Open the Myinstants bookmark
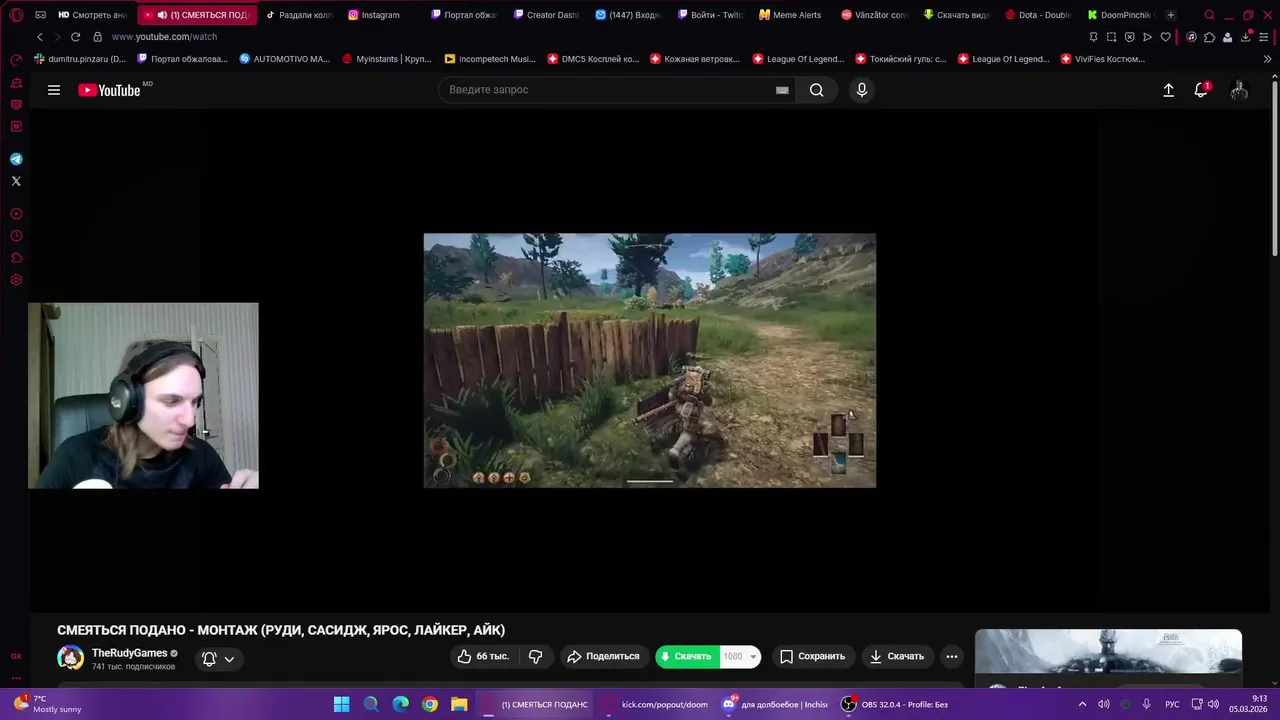 coord(386,59)
